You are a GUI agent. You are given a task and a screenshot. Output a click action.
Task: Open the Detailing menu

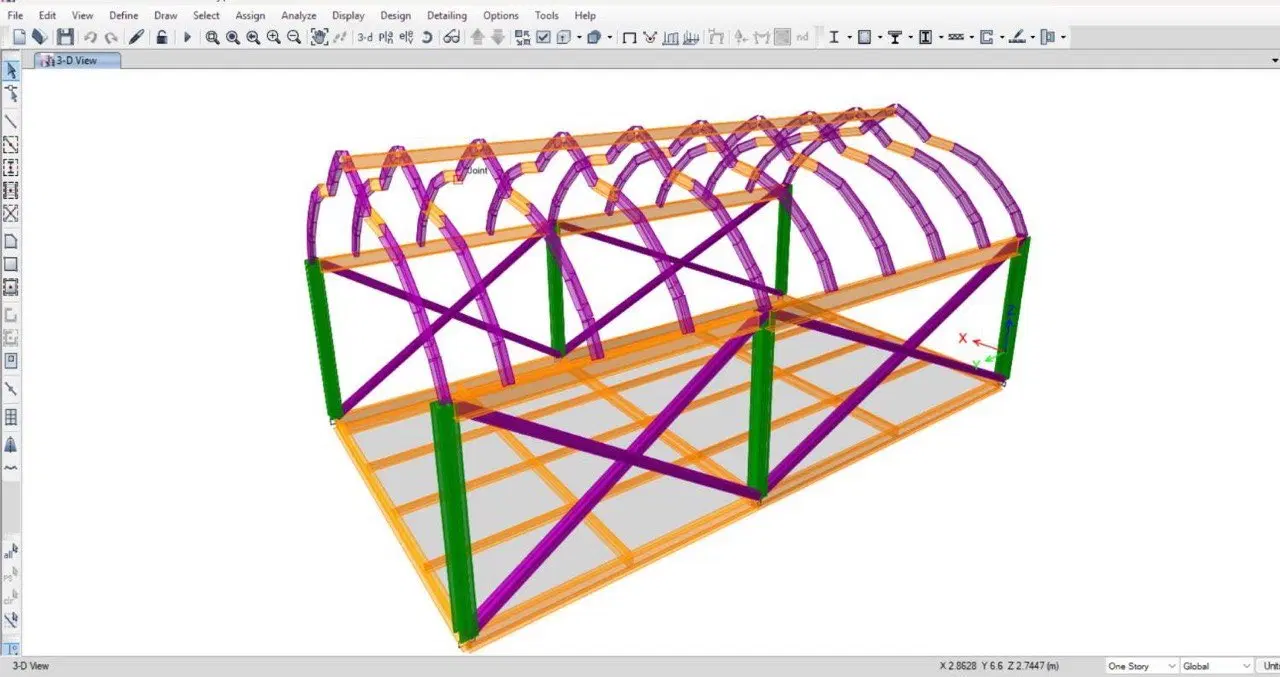[x=446, y=15]
